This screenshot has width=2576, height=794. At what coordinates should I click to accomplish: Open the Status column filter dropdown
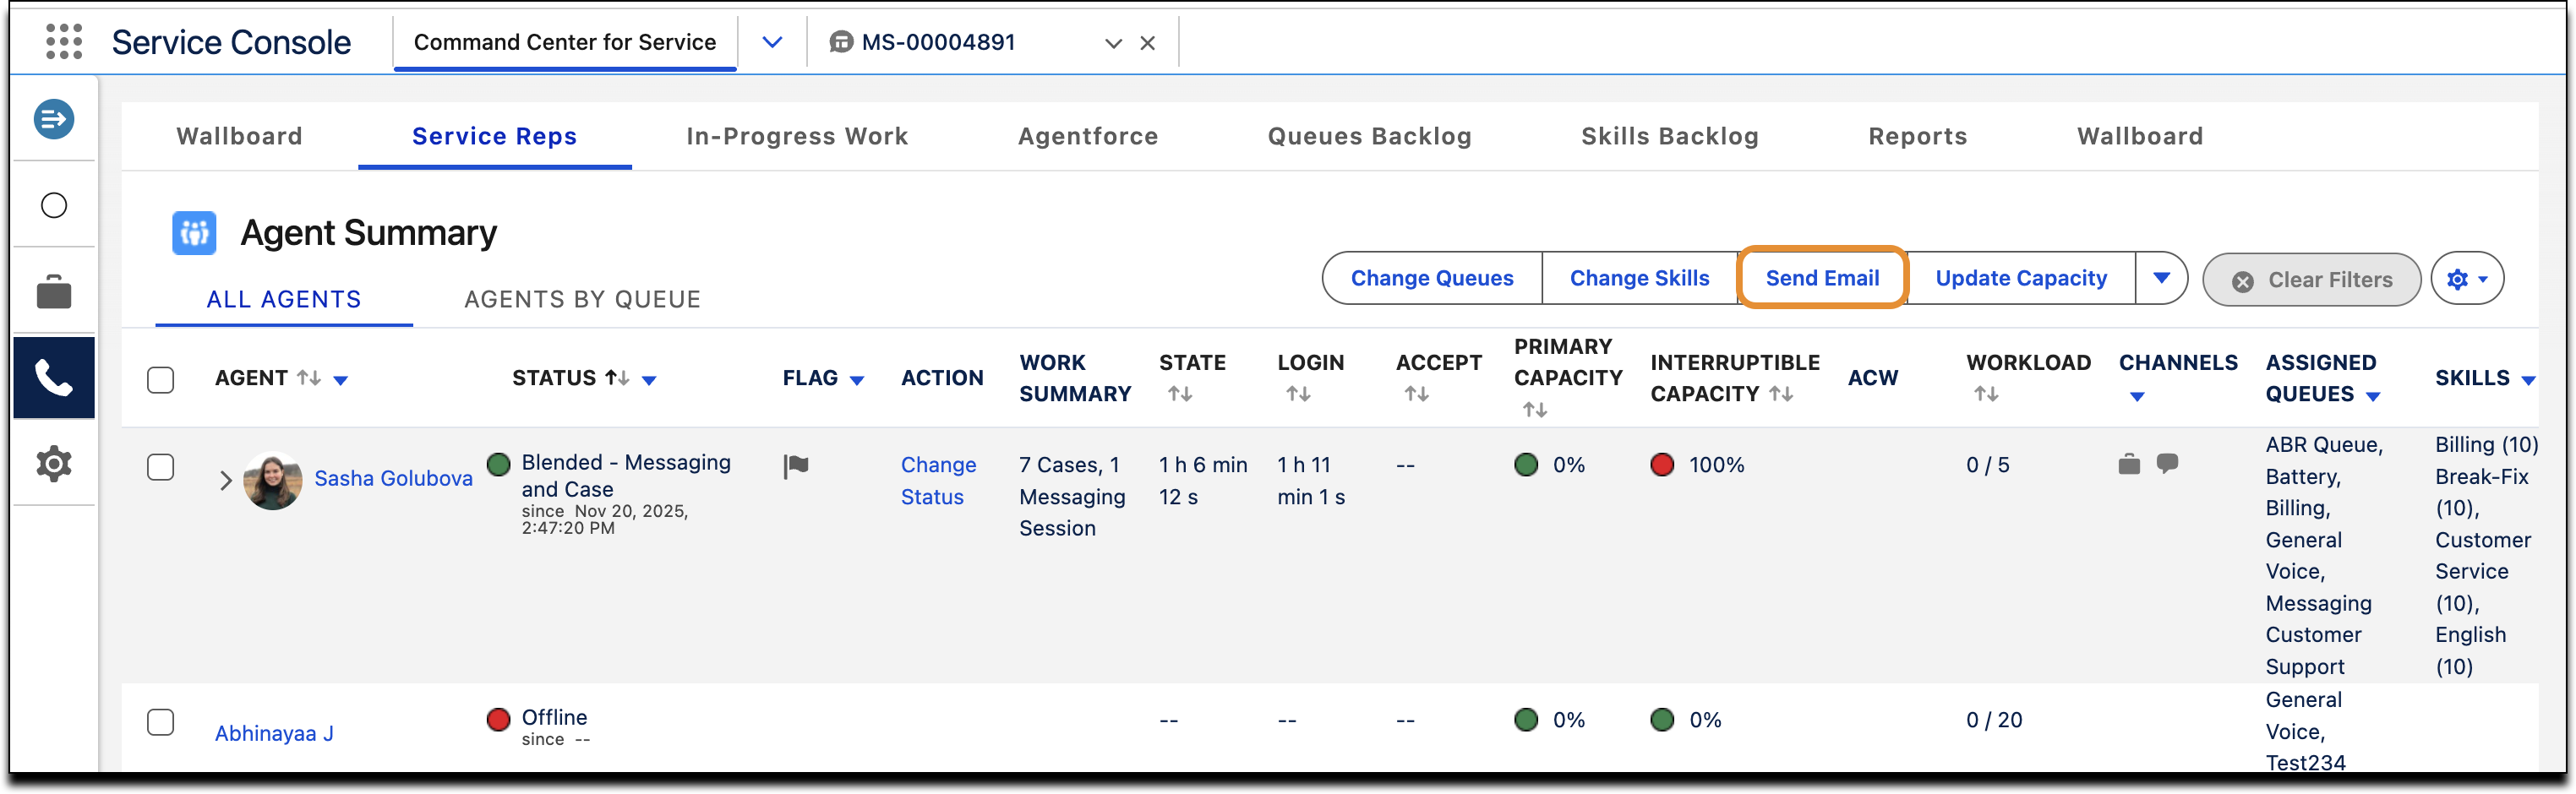(x=649, y=381)
